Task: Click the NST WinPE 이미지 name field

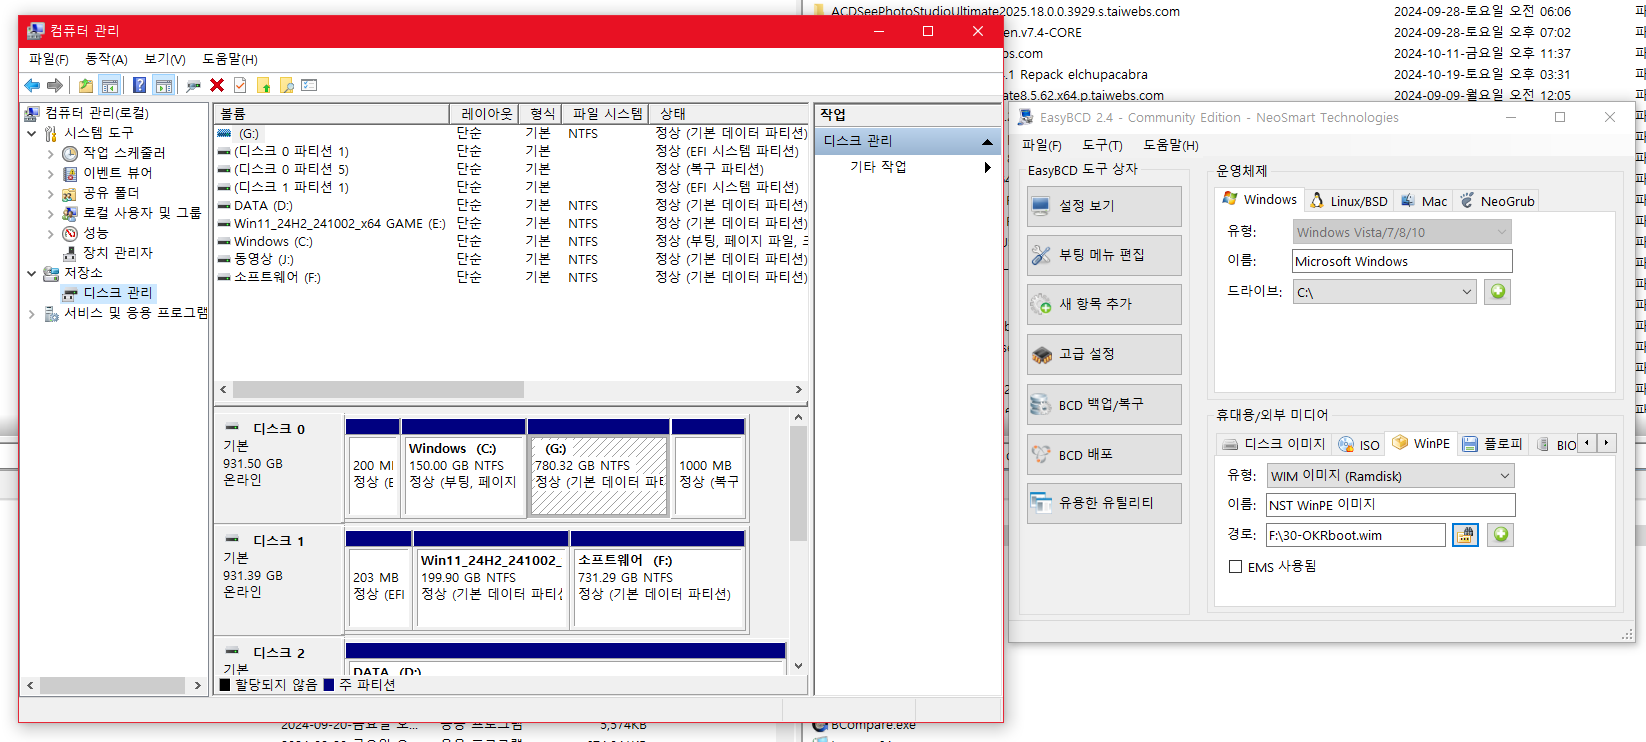Action: [x=1390, y=505]
